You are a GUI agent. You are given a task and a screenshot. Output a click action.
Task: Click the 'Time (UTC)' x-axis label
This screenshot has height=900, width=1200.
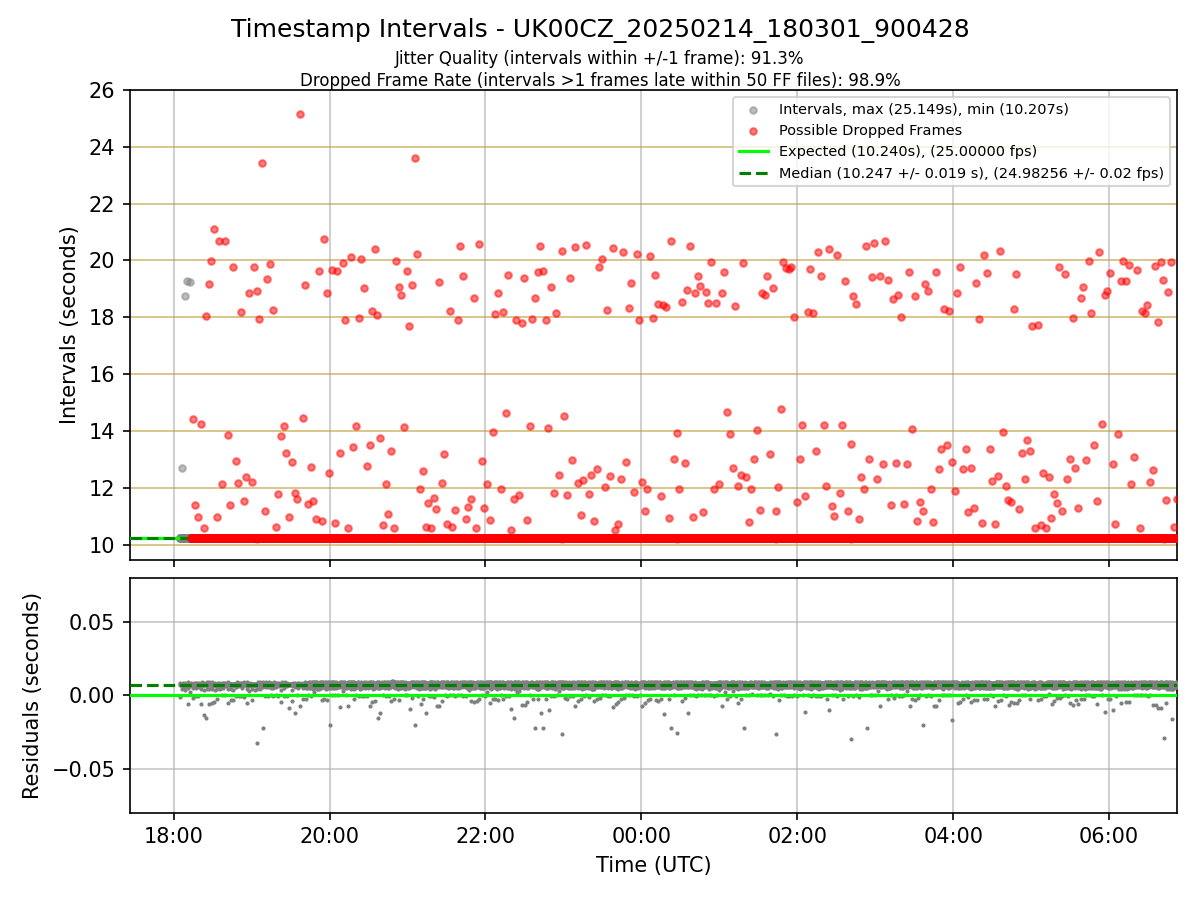click(x=653, y=865)
